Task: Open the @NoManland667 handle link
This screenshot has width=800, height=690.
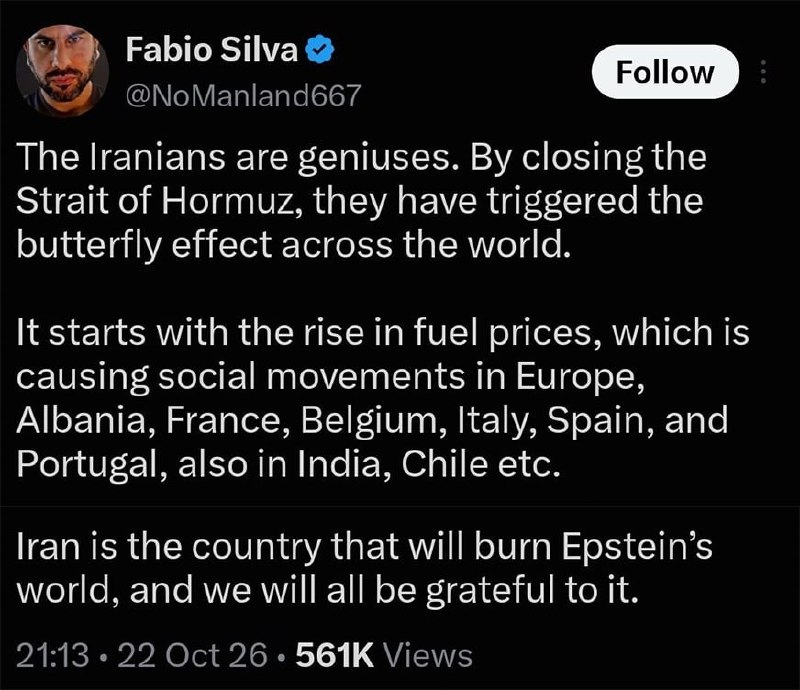Action: tap(243, 95)
